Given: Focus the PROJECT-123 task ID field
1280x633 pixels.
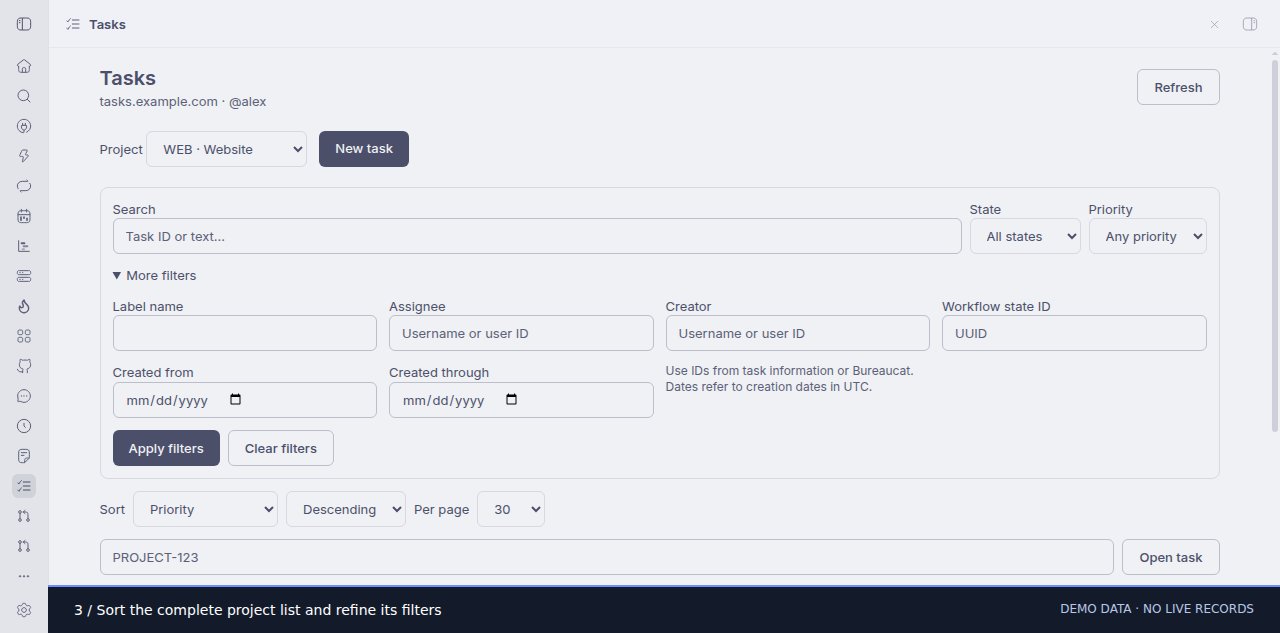Looking at the screenshot, I should pos(607,557).
